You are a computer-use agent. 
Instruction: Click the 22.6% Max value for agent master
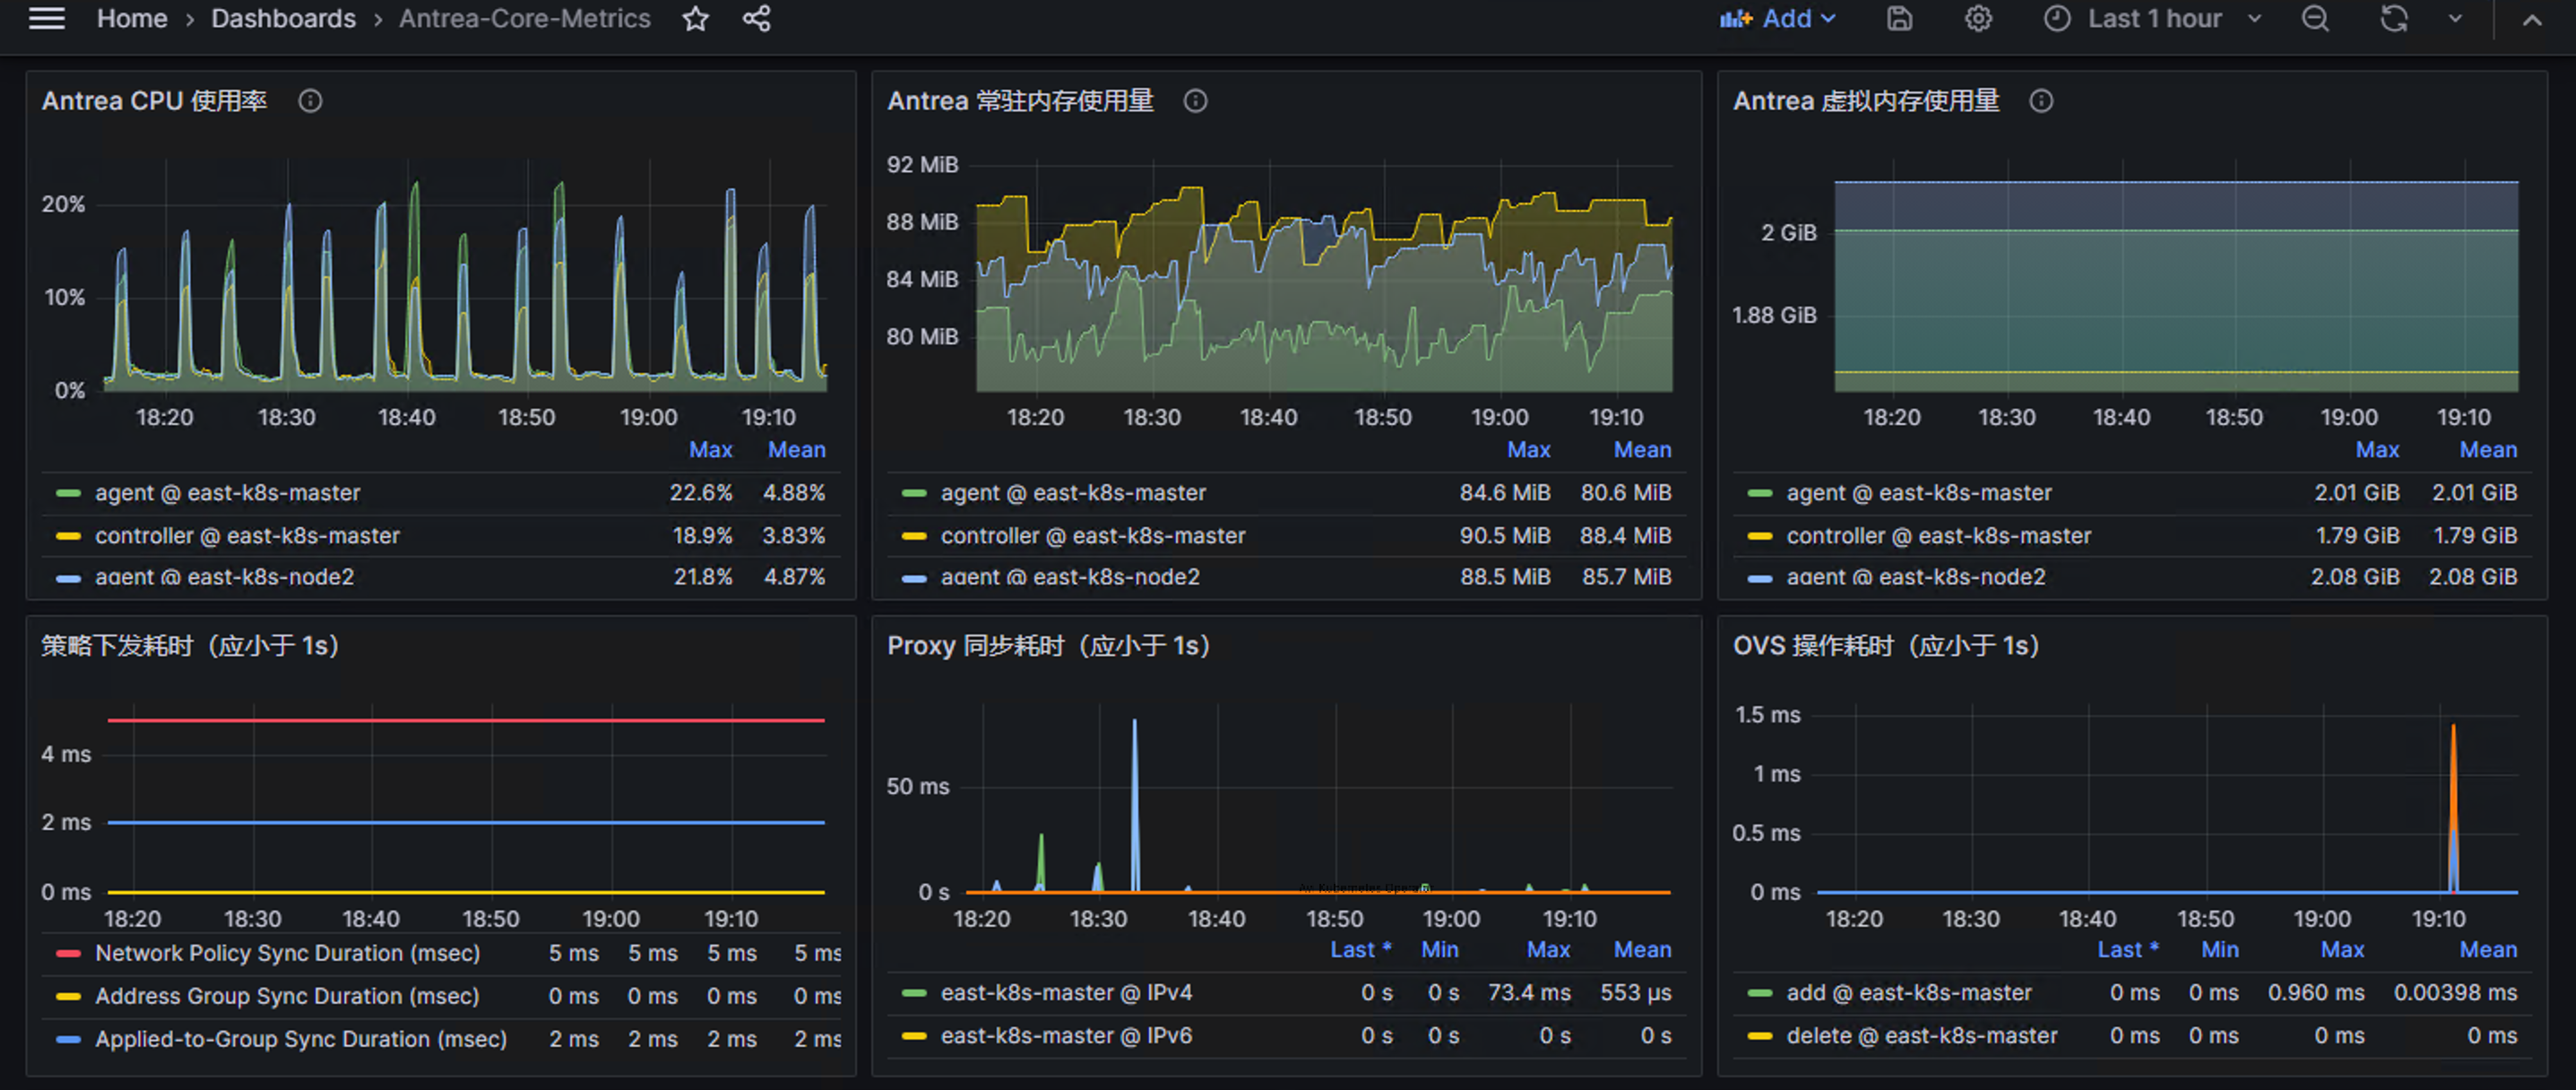coord(701,493)
